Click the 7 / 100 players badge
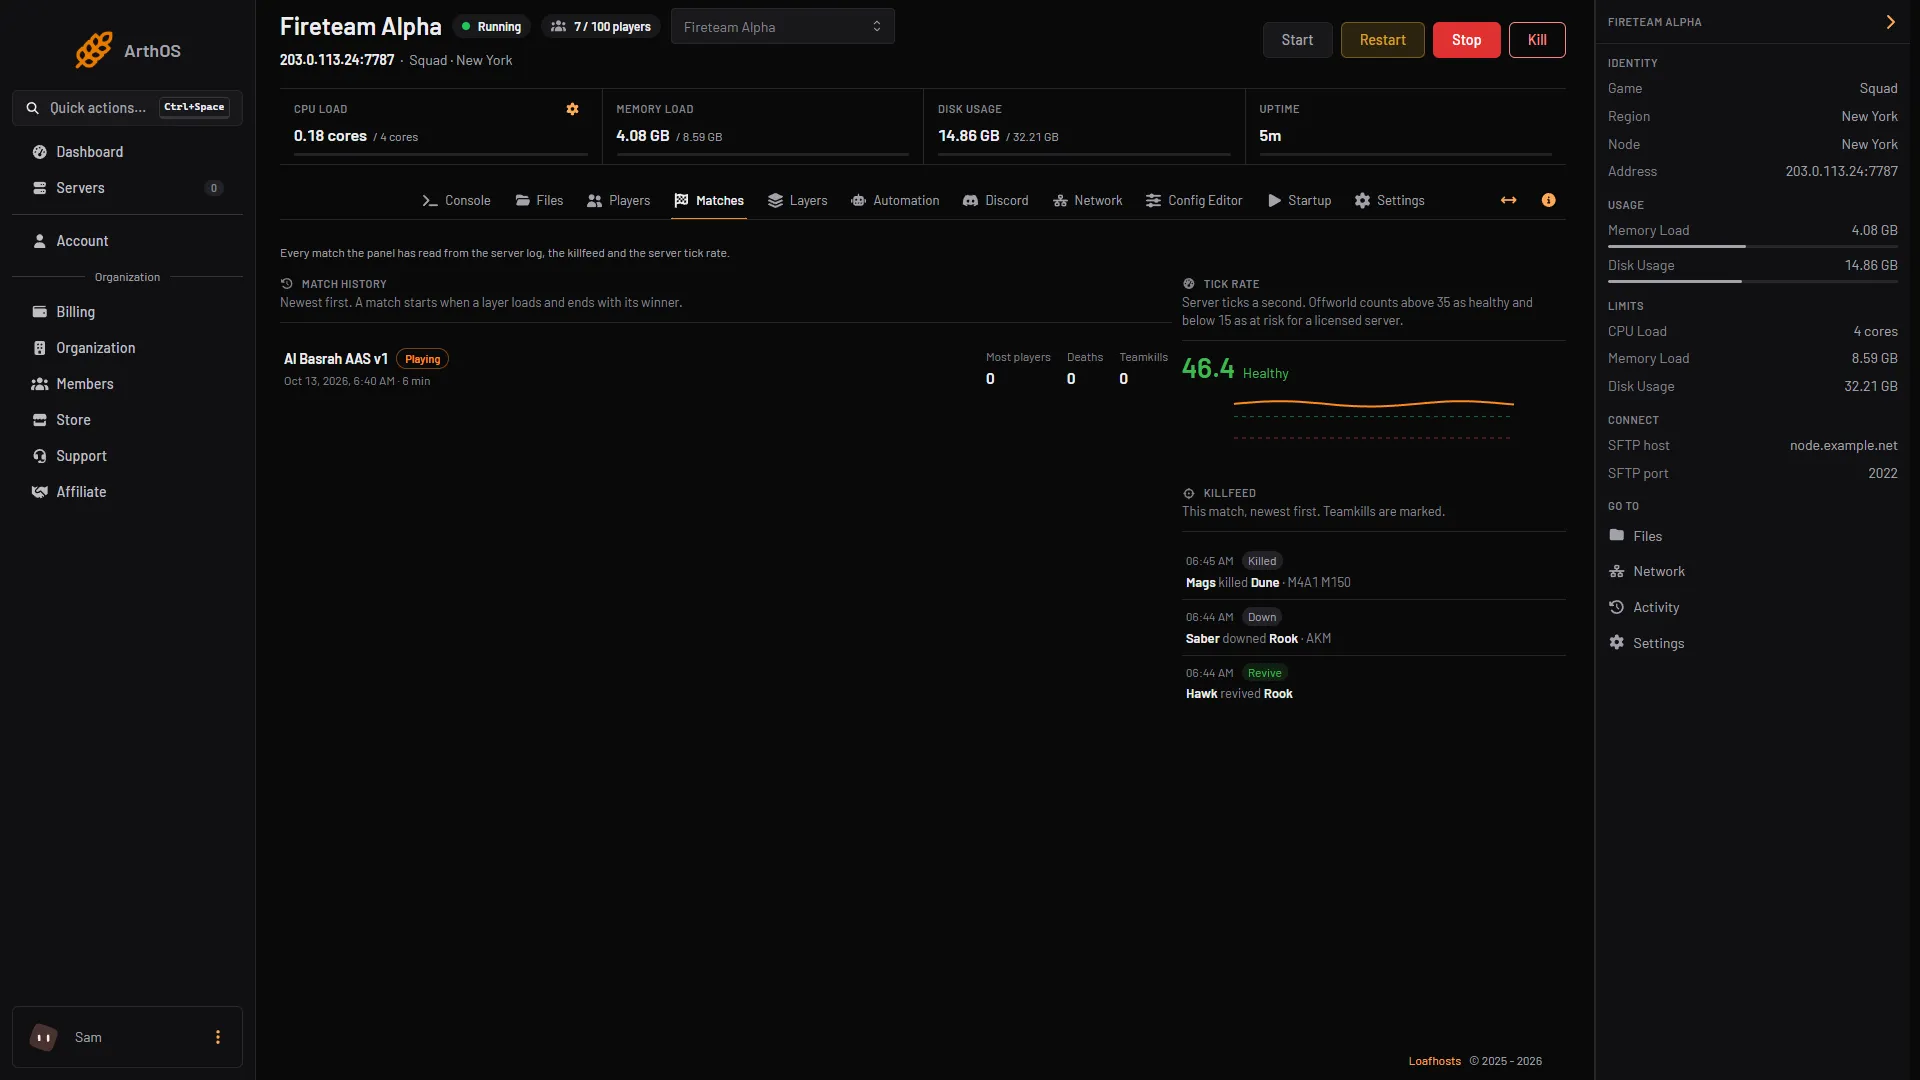The height and width of the screenshot is (1080, 1920). [601, 27]
